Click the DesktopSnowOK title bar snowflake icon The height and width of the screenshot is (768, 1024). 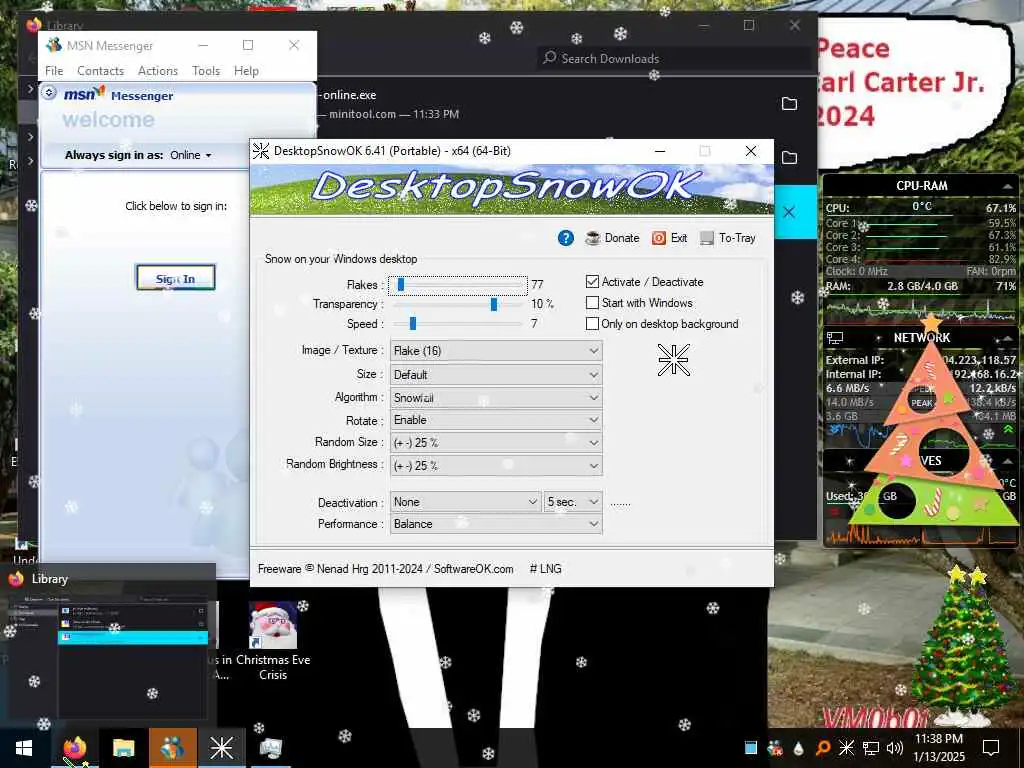click(261, 151)
